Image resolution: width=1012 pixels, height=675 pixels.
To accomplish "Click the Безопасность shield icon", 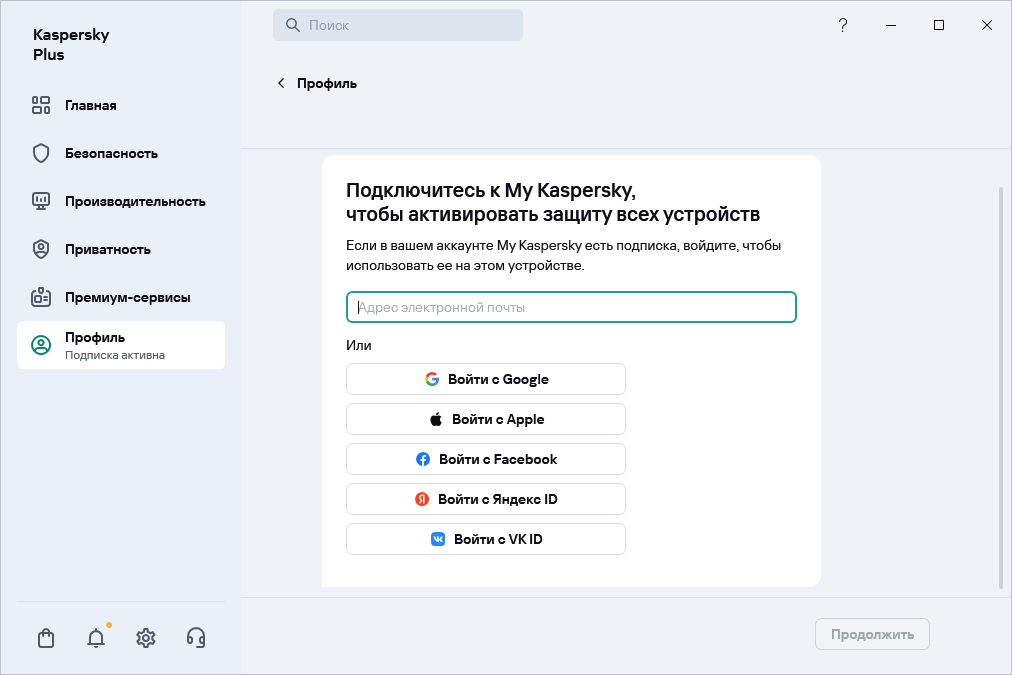I will [x=41, y=153].
